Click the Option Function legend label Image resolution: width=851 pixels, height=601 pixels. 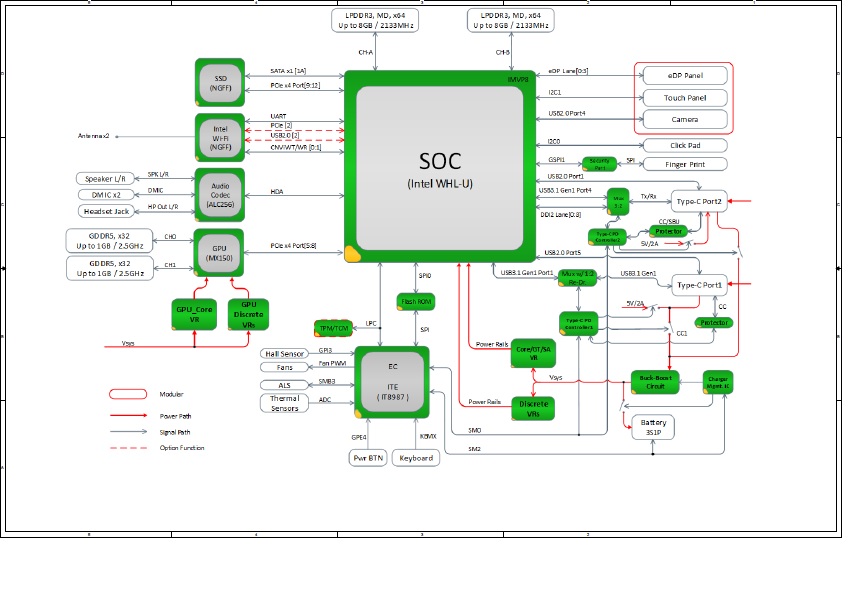182,448
